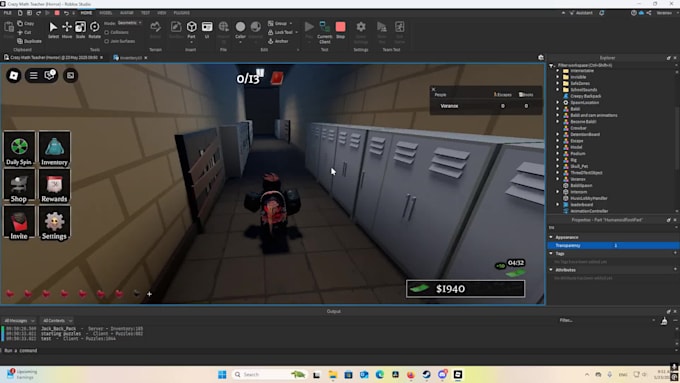The image size is (680, 383).
Task: Expand the SafeZones folder
Action: pos(558,83)
